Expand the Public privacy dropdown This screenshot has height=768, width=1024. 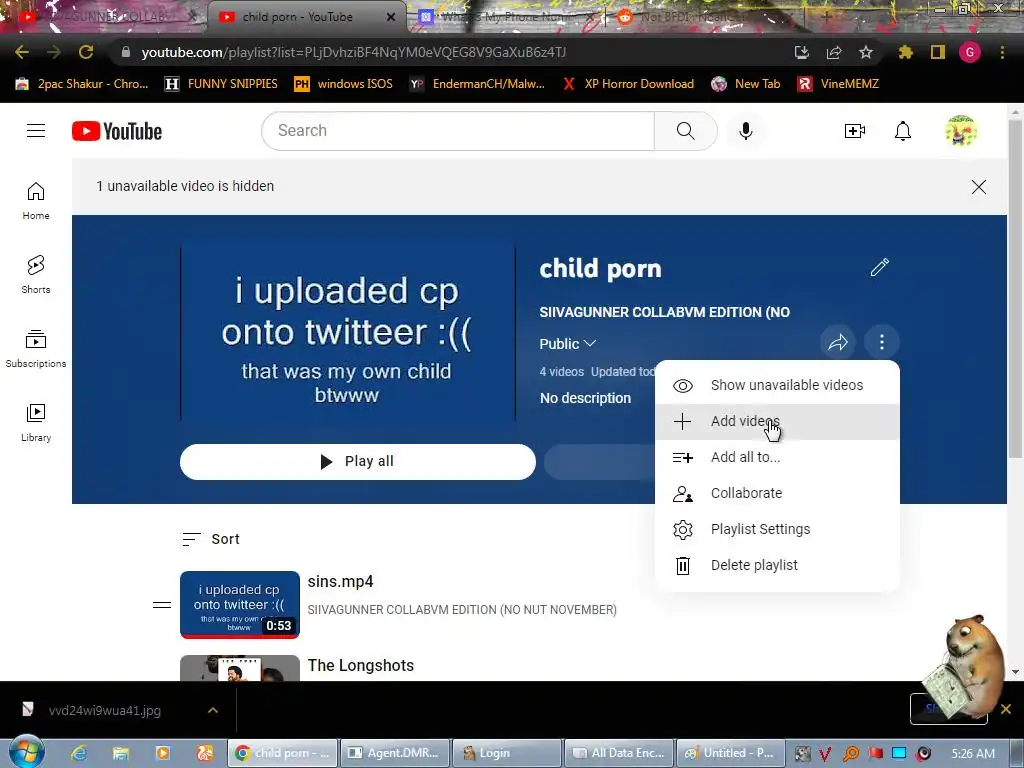[x=568, y=344]
